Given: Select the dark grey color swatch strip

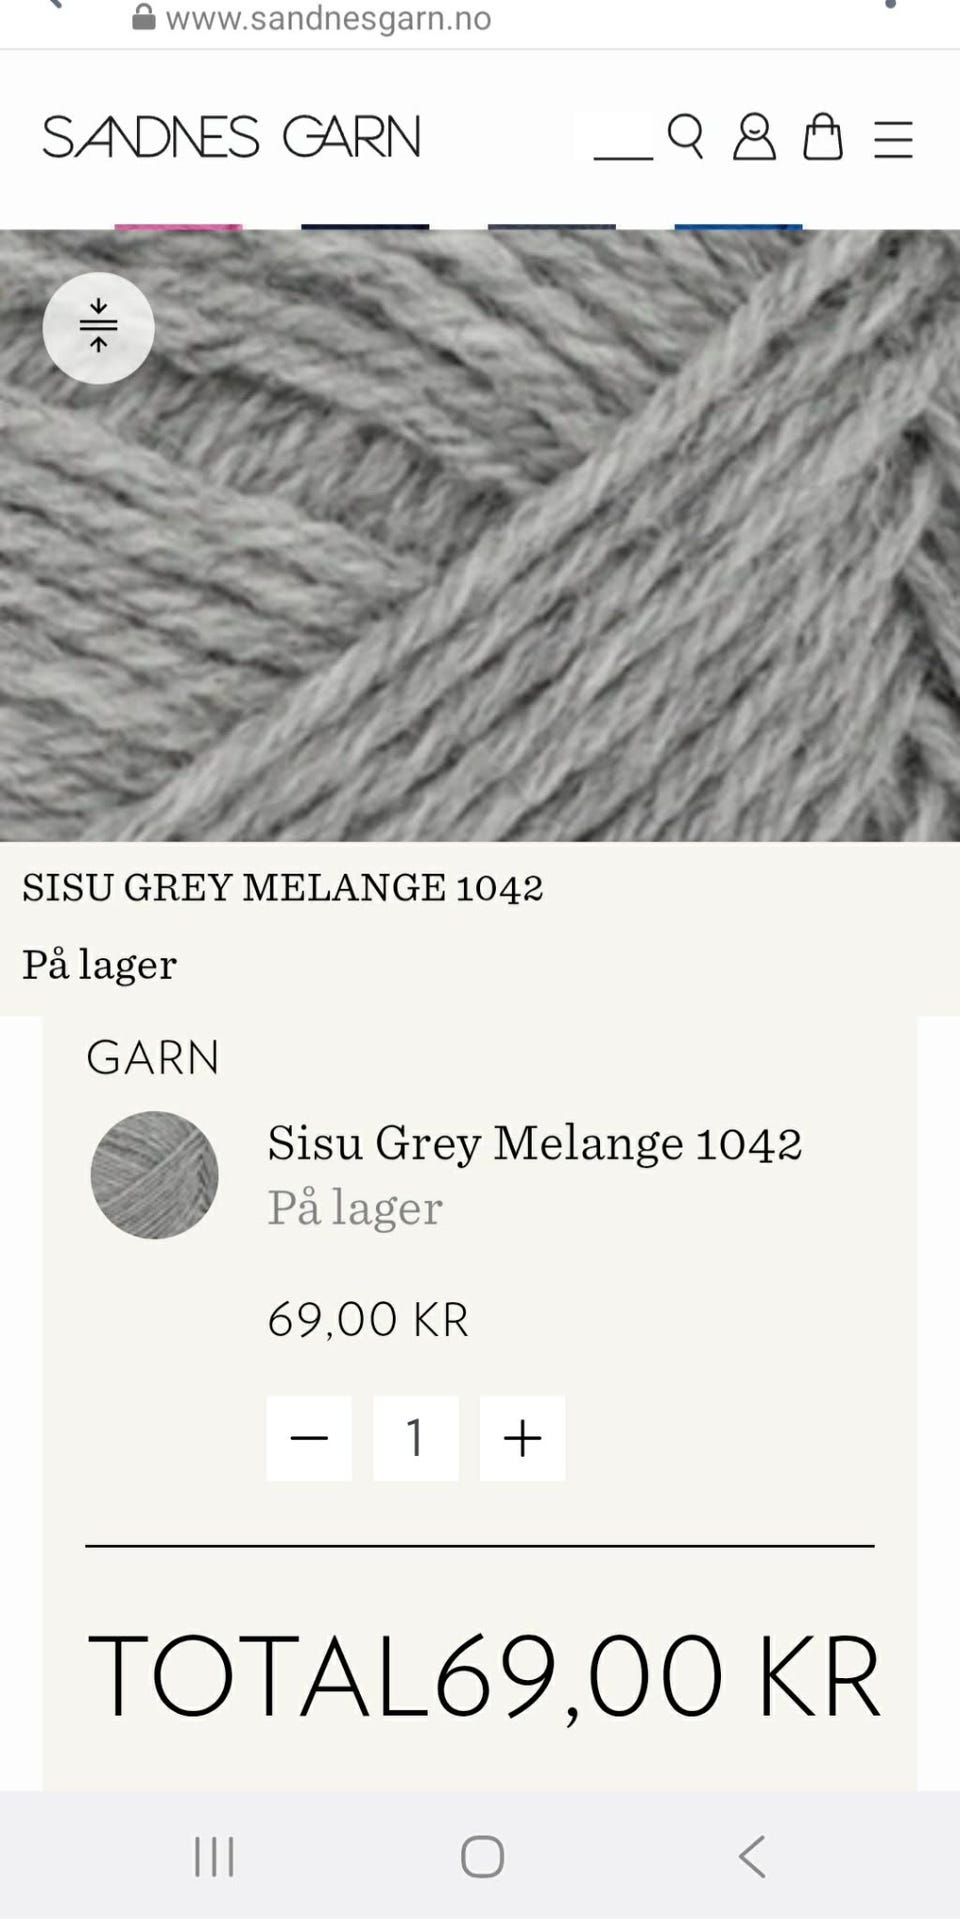Looking at the screenshot, I should tap(551, 227).
